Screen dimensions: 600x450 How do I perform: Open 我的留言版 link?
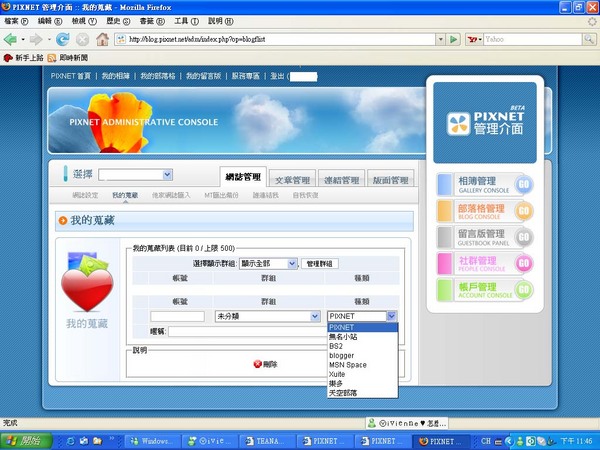point(204,76)
